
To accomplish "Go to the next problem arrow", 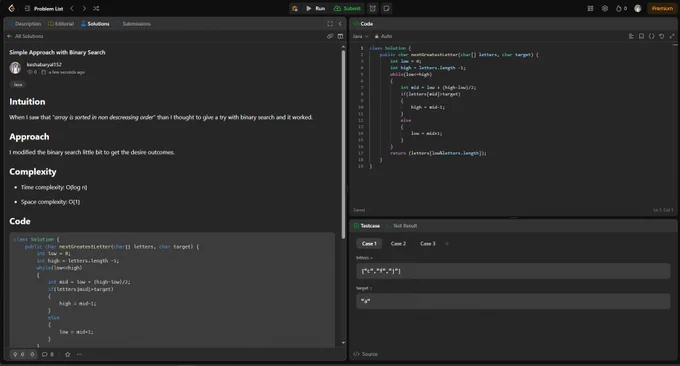I will point(84,8).
